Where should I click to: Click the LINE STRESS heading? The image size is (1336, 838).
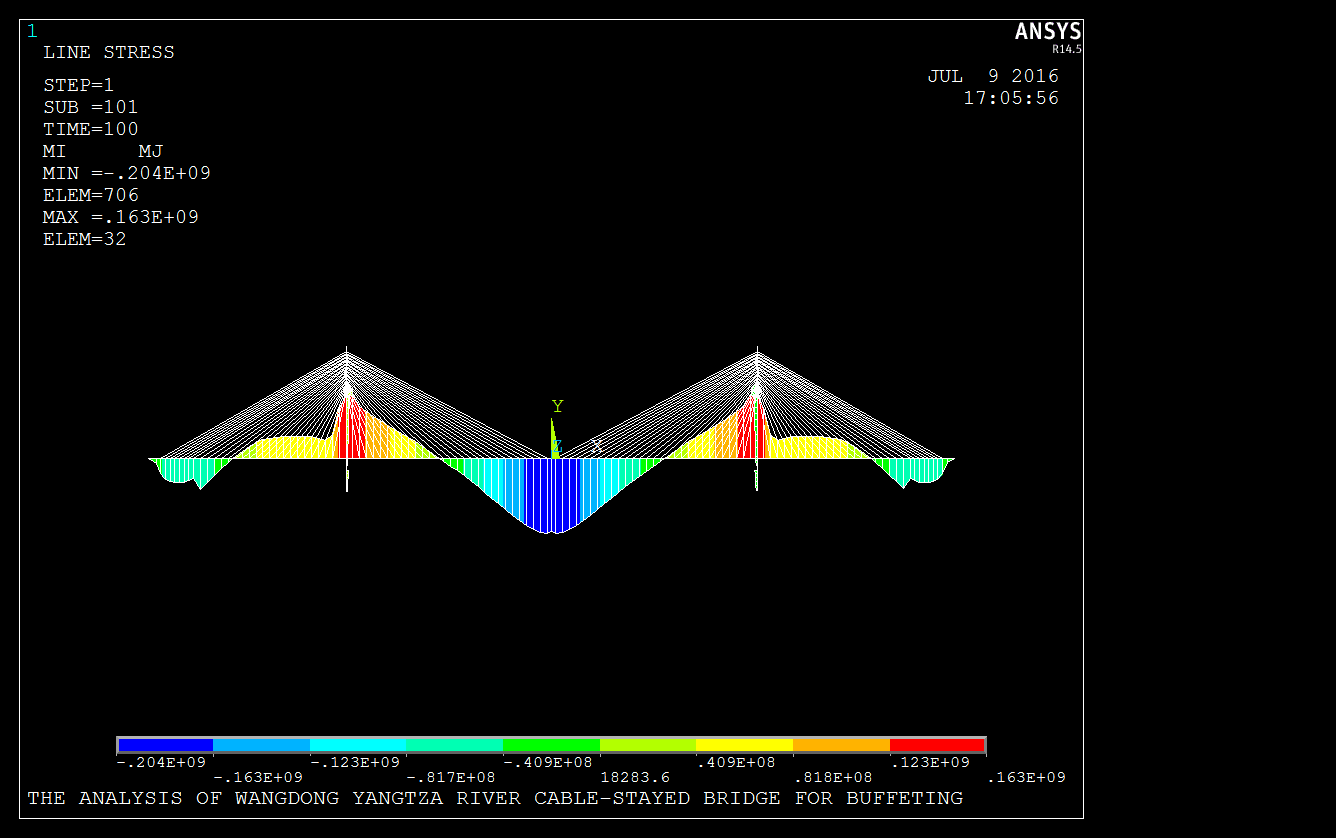click(108, 52)
